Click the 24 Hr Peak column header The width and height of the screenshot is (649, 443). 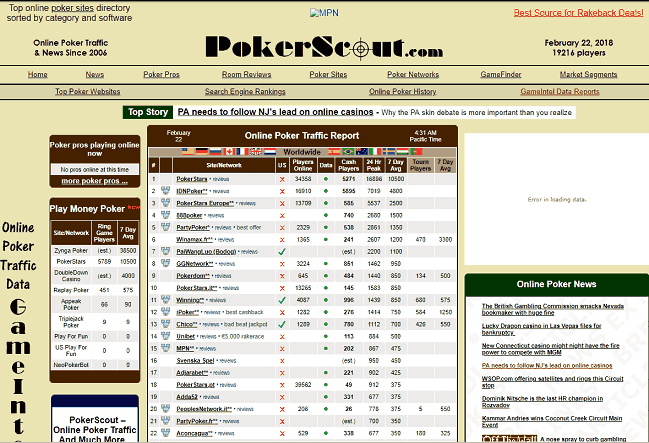click(374, 165)
